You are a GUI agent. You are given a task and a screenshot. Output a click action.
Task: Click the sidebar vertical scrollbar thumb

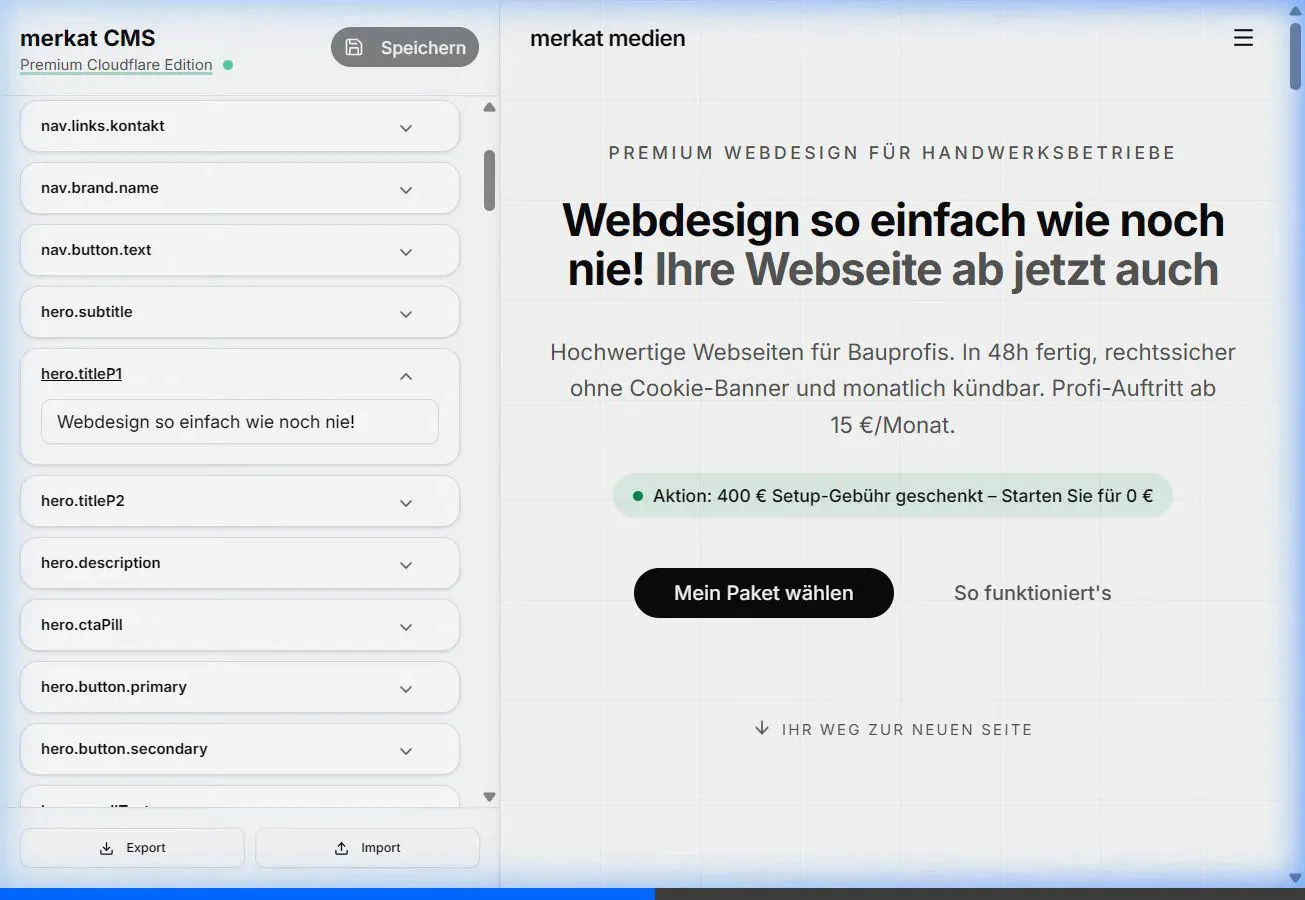pos(489,180)
